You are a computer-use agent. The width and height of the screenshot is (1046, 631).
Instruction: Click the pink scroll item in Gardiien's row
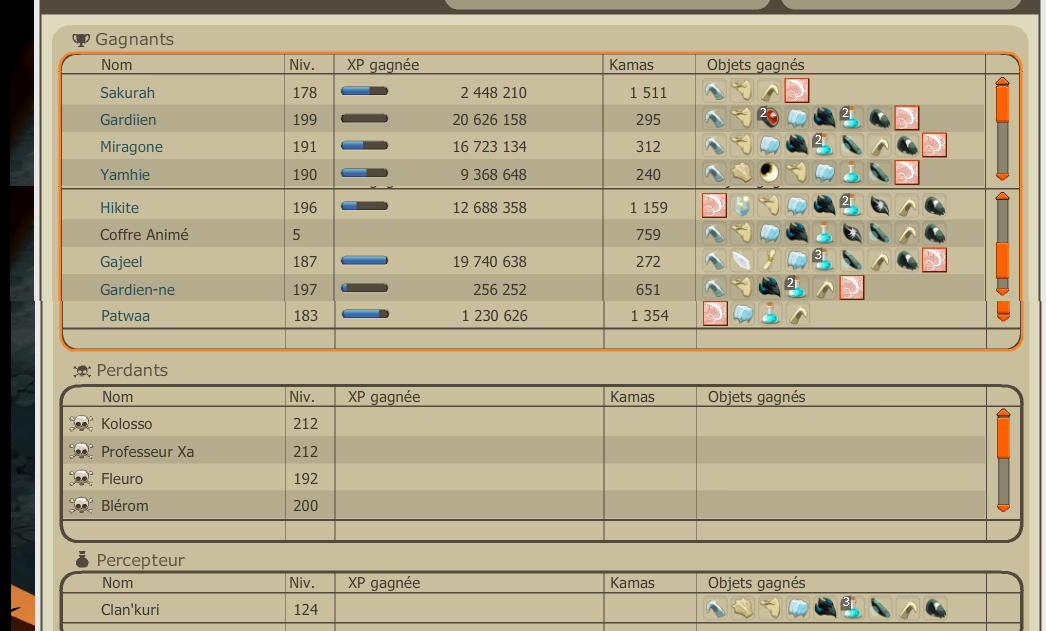907,118
